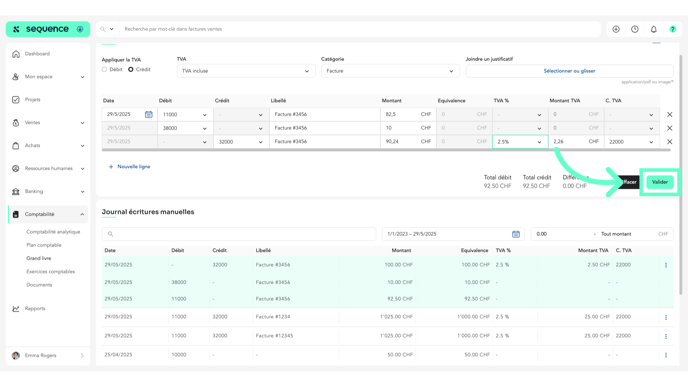This screenshot has width=688, height=387.
Task: Click the 0.00 minimum amount field
Action: 562,234
